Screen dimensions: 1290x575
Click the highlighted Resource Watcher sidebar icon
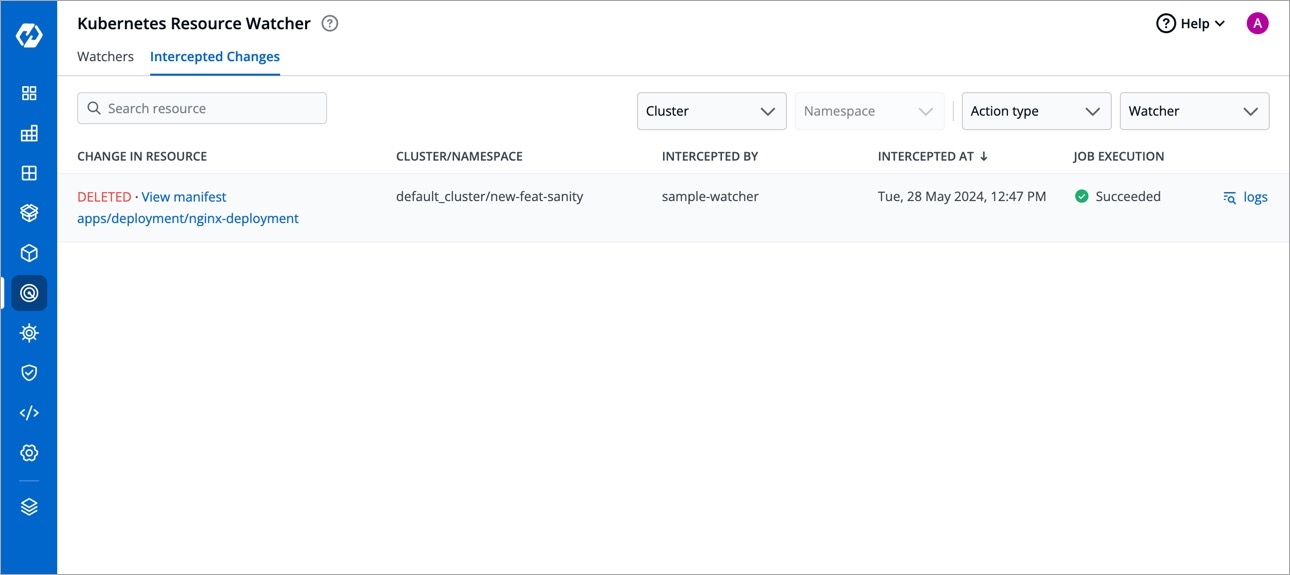coord(29,293)
